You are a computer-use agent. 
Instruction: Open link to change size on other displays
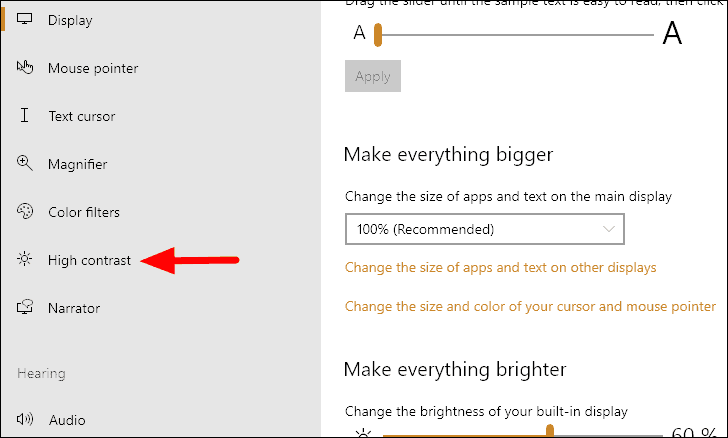coord(500,268)
